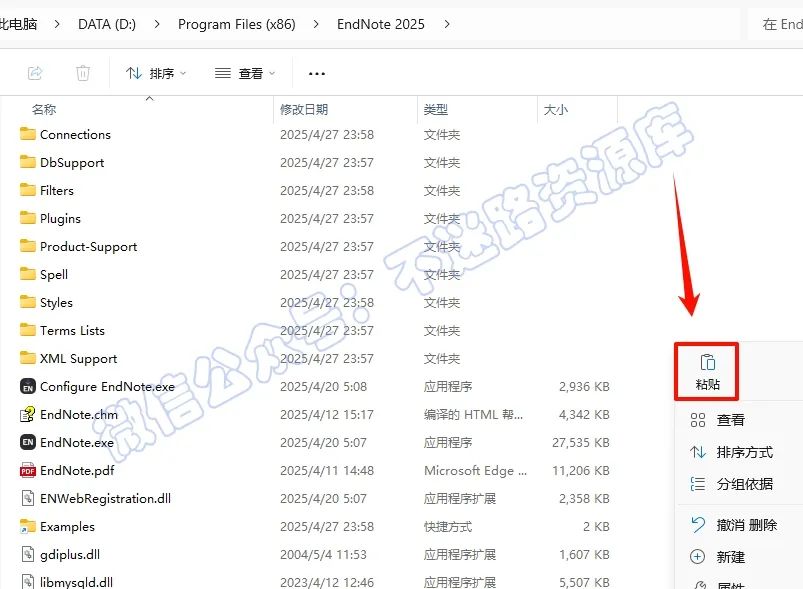This screenshot has height=589, width=803.
Task: Navigate to DATA (D:) in breadcrumb
Action: (x=107, y=24)
